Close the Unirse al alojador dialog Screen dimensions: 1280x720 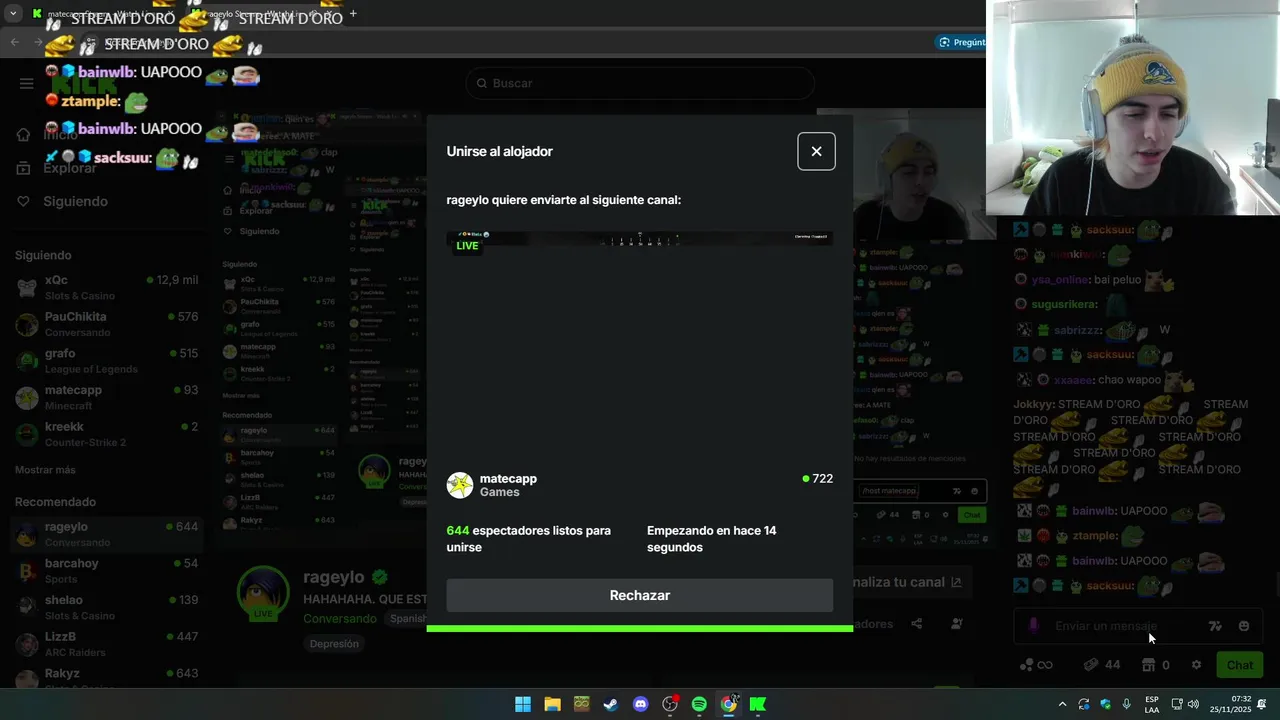(x=816, y=151)
